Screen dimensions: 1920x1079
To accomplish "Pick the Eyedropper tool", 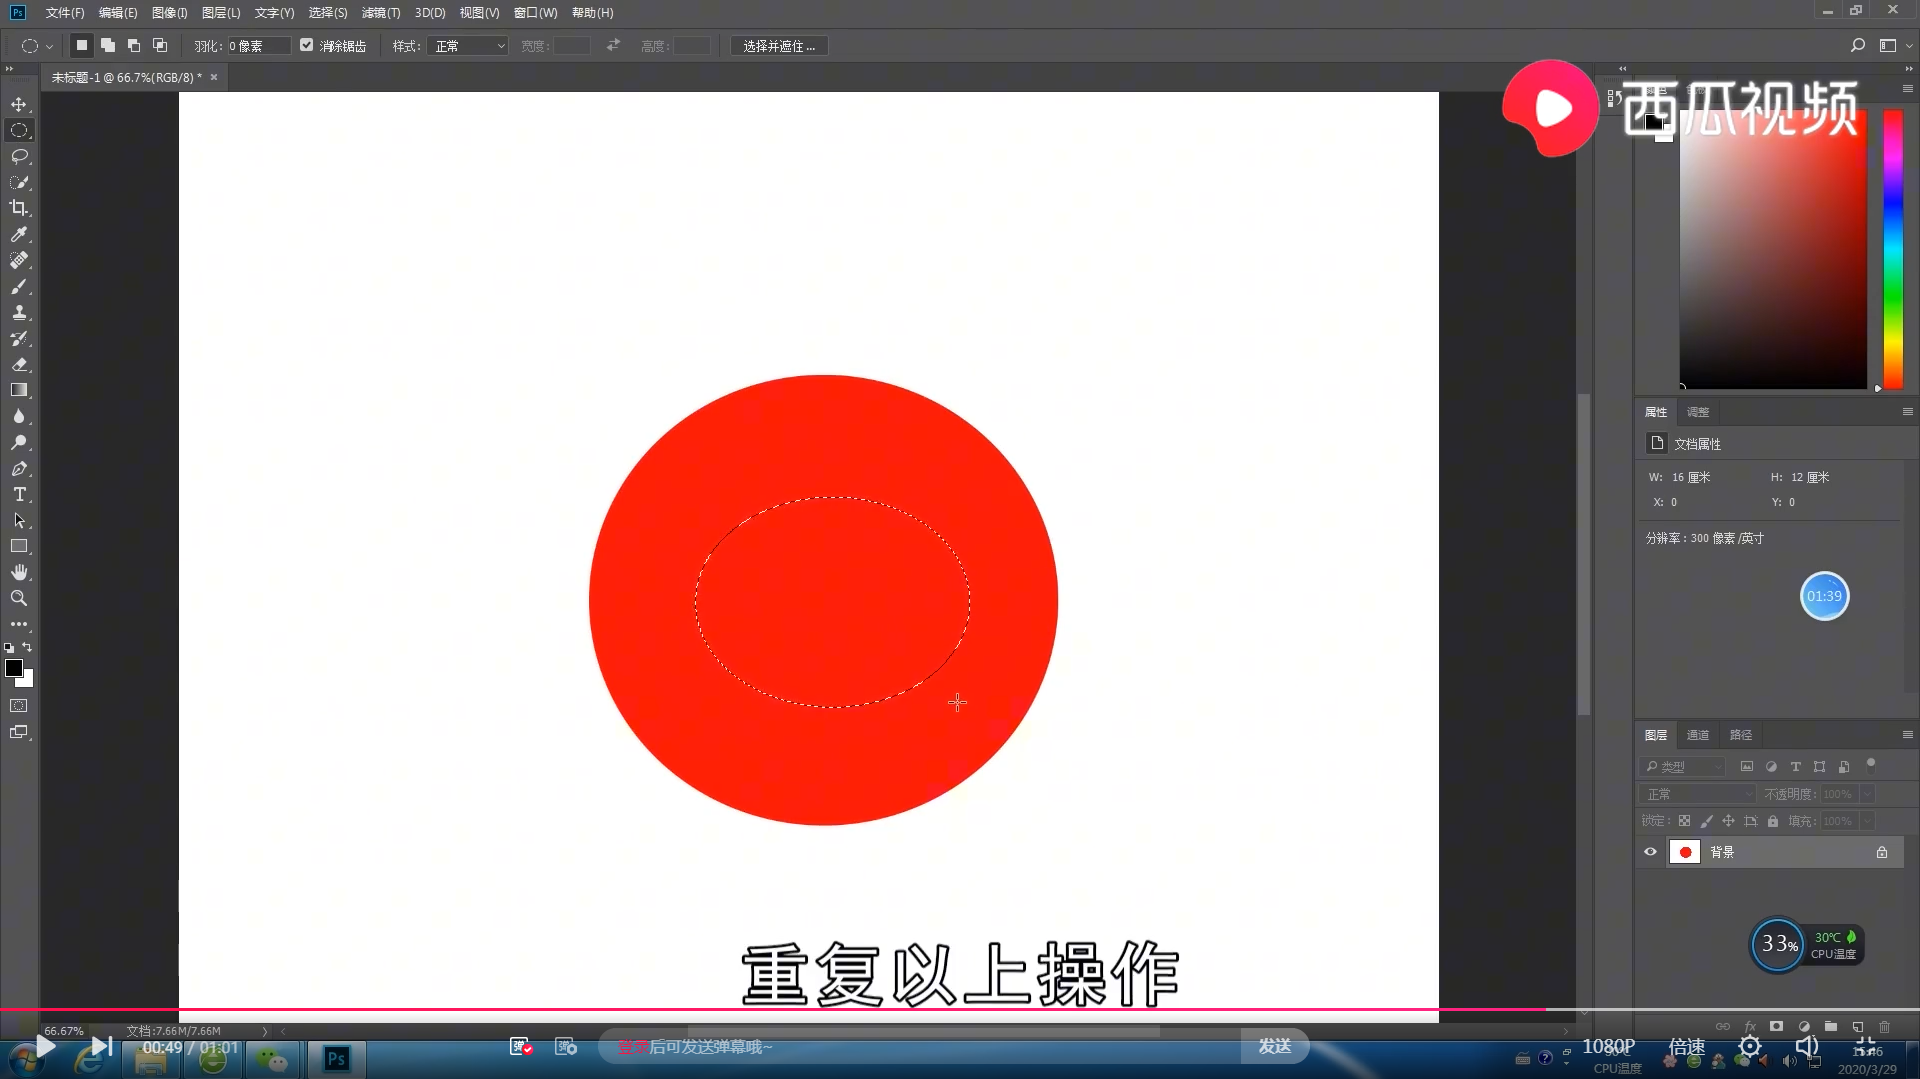I will 20,234.
